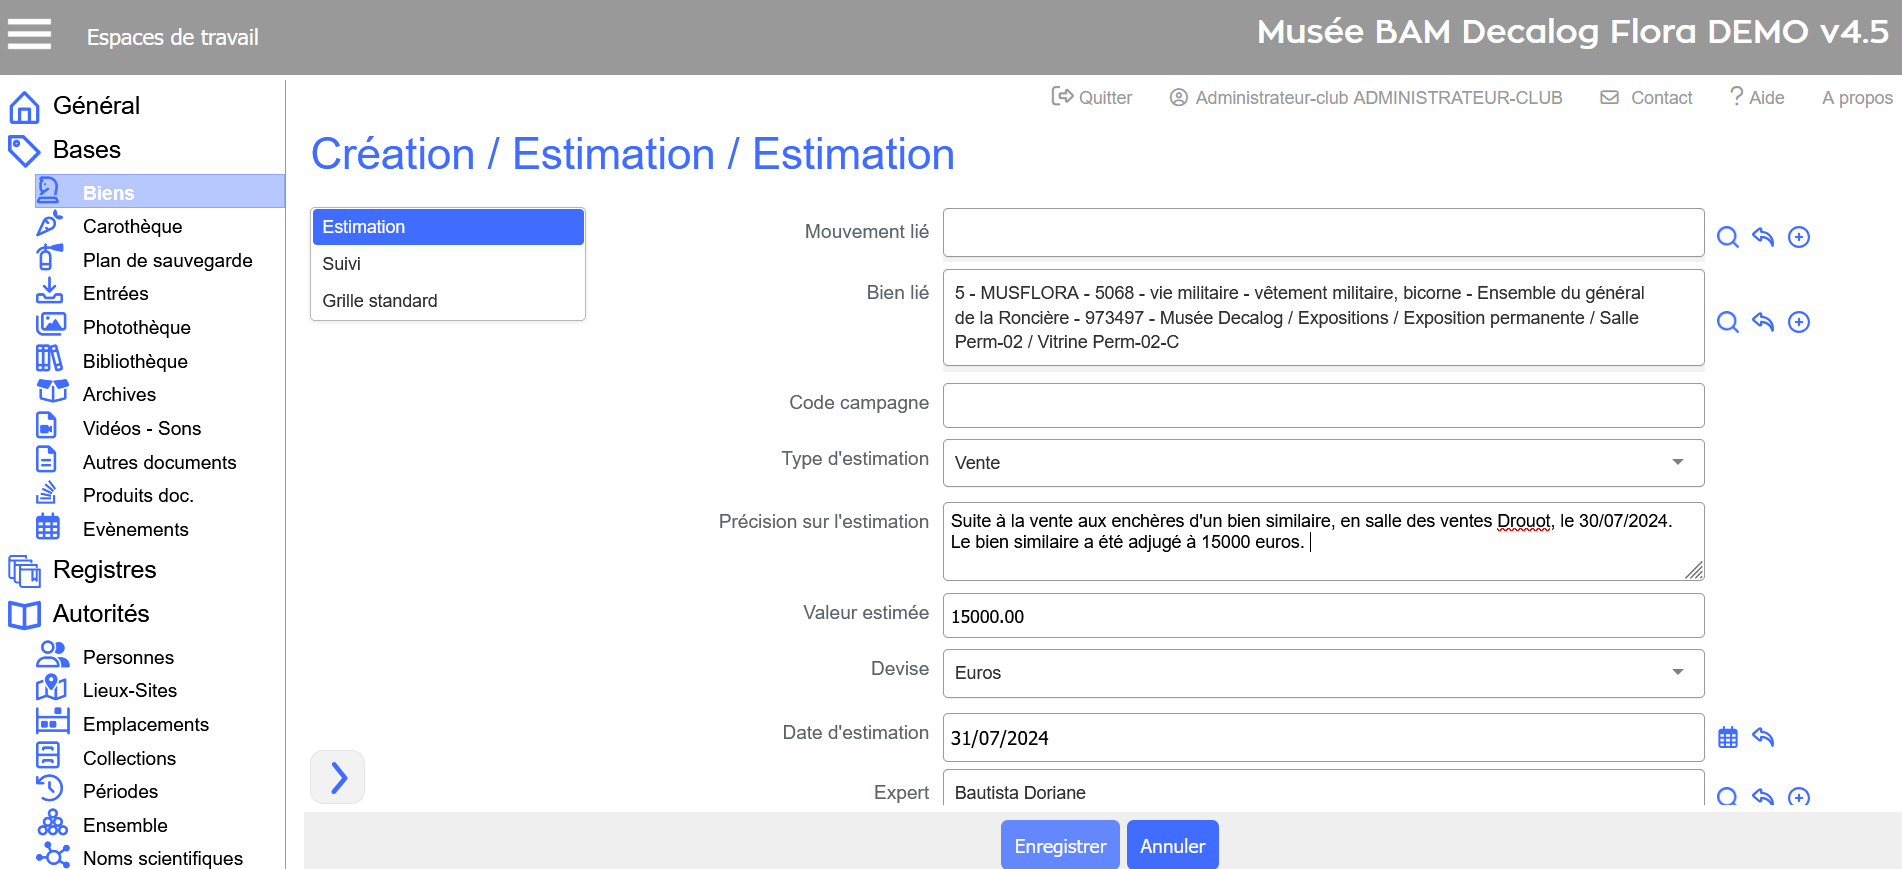This screenshot has height=869, width=1902.
Task: Open the Type d'estimation dropdown
Action: tap(1322, 463)
